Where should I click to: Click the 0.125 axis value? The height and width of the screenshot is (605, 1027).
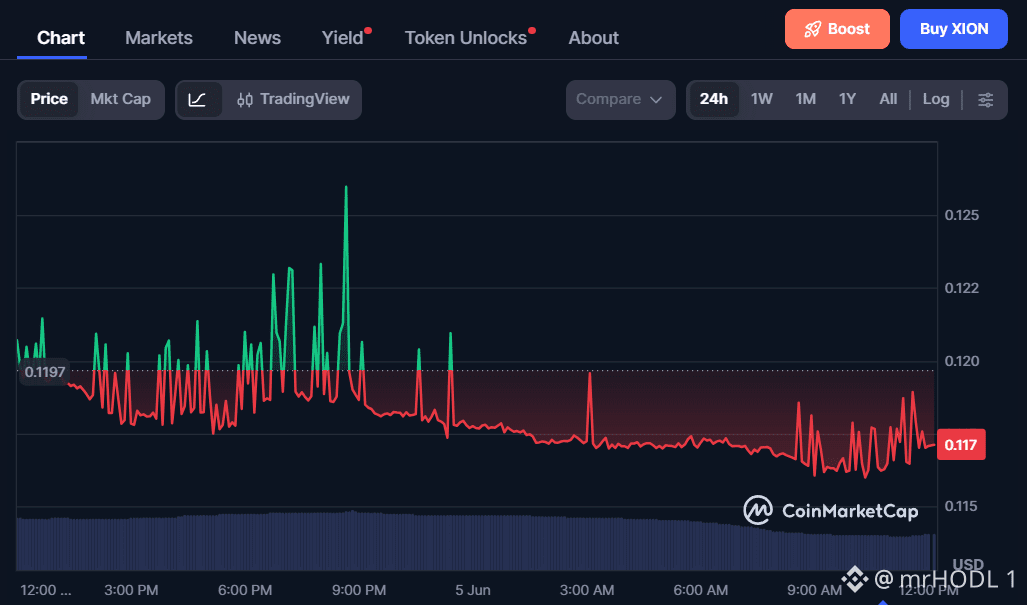962,215
